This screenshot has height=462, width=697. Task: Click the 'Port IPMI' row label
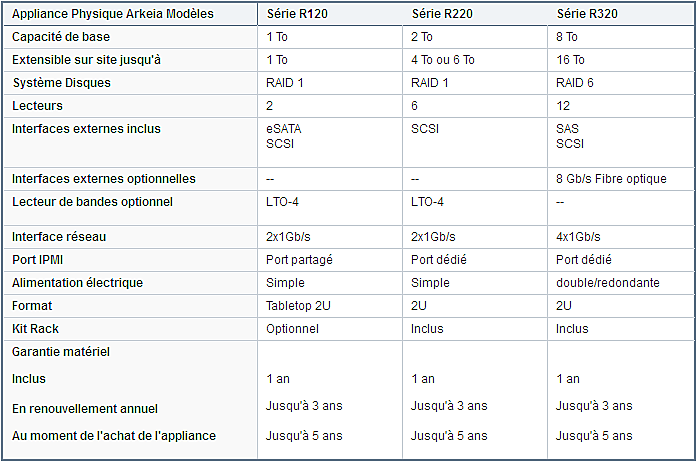(x=37, y=260)
